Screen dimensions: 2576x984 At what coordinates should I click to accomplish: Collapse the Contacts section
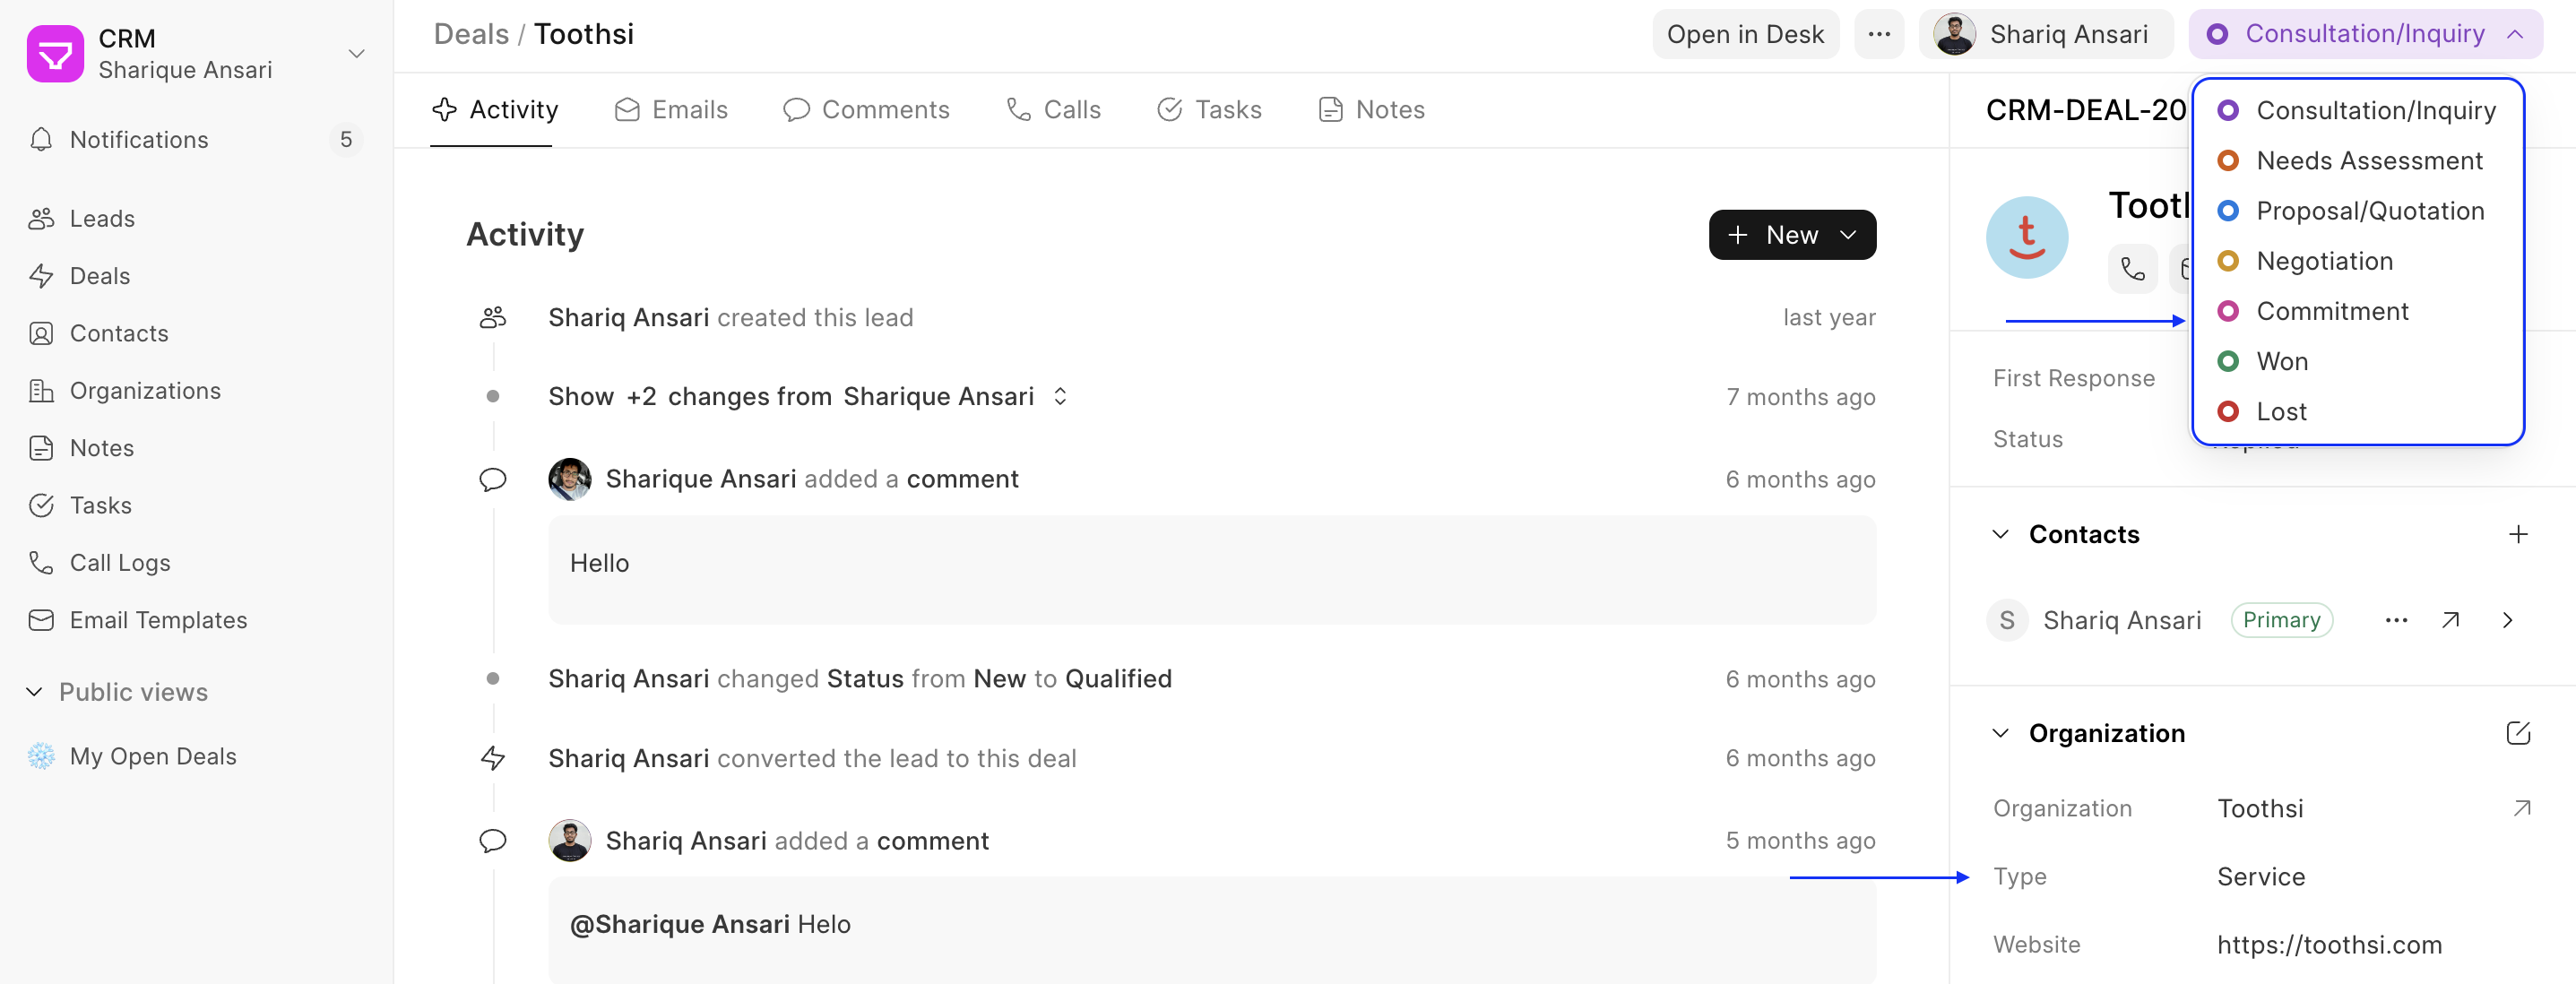[x=2000, y=533]
